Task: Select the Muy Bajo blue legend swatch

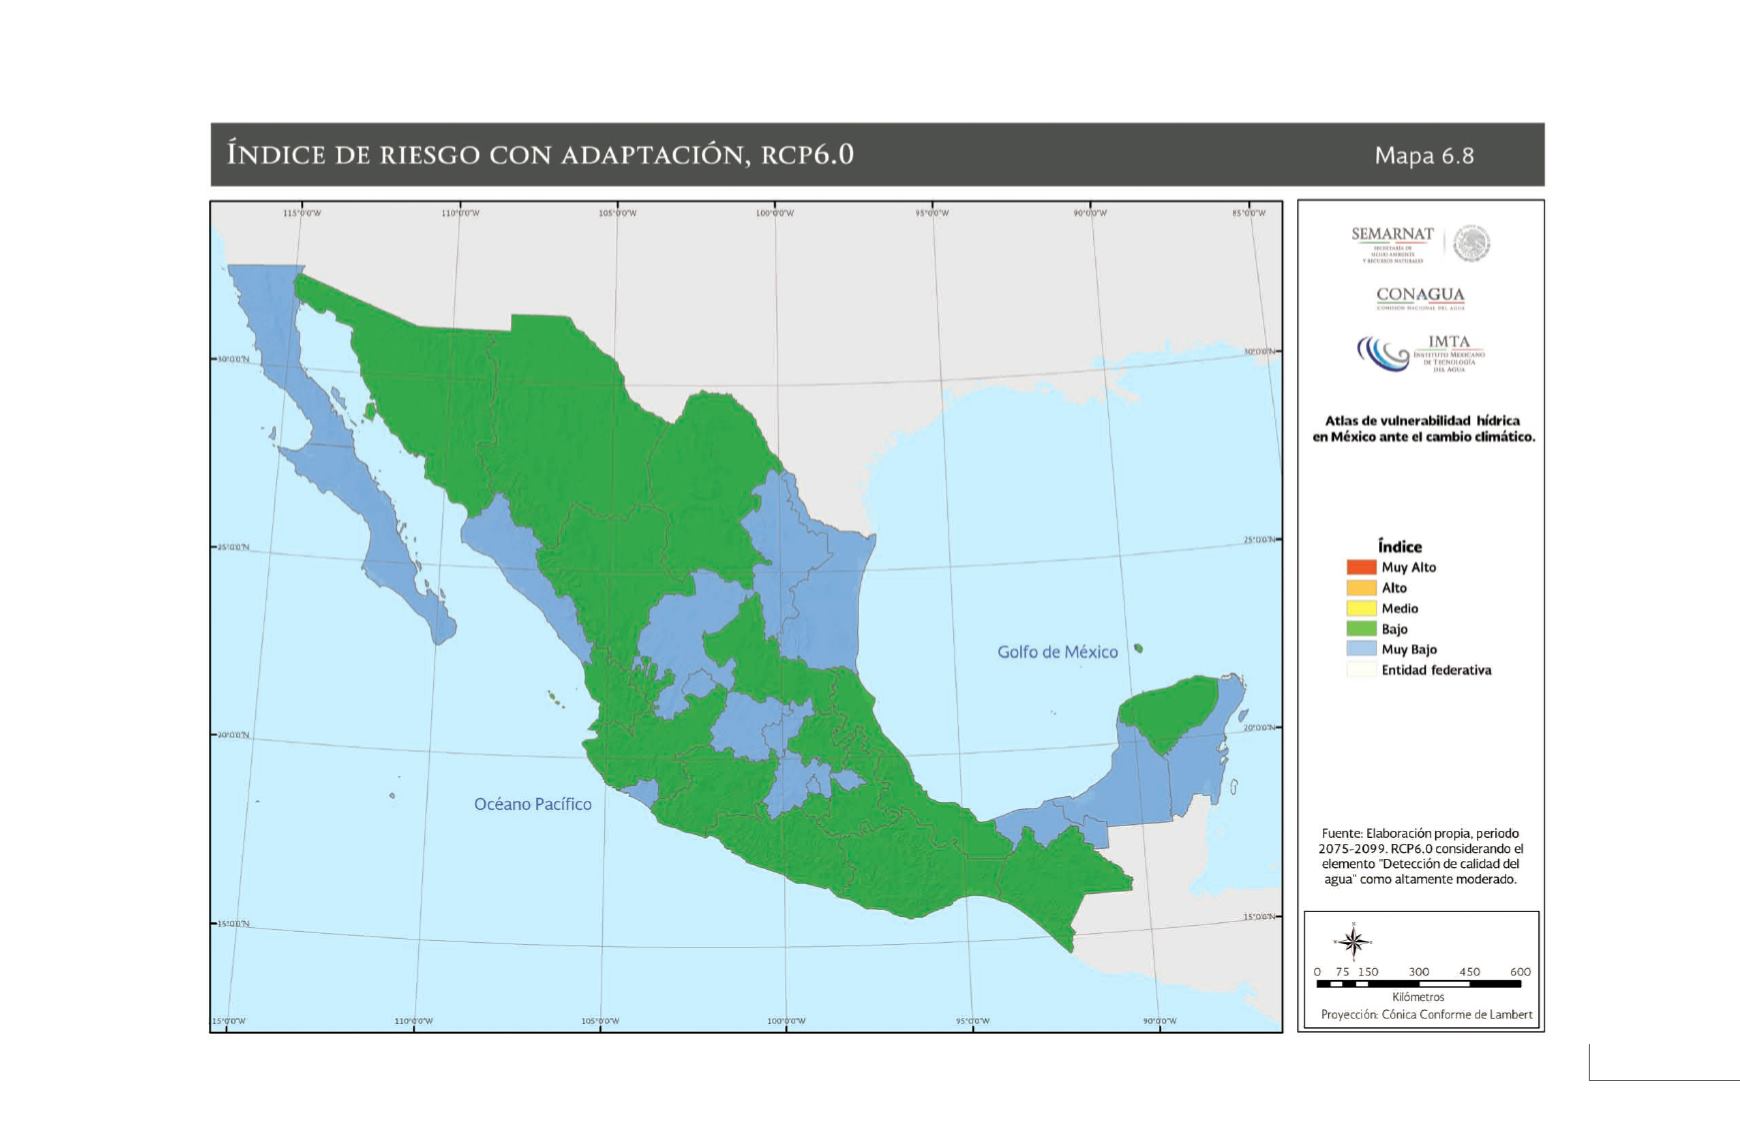Action: (1361, 649)
